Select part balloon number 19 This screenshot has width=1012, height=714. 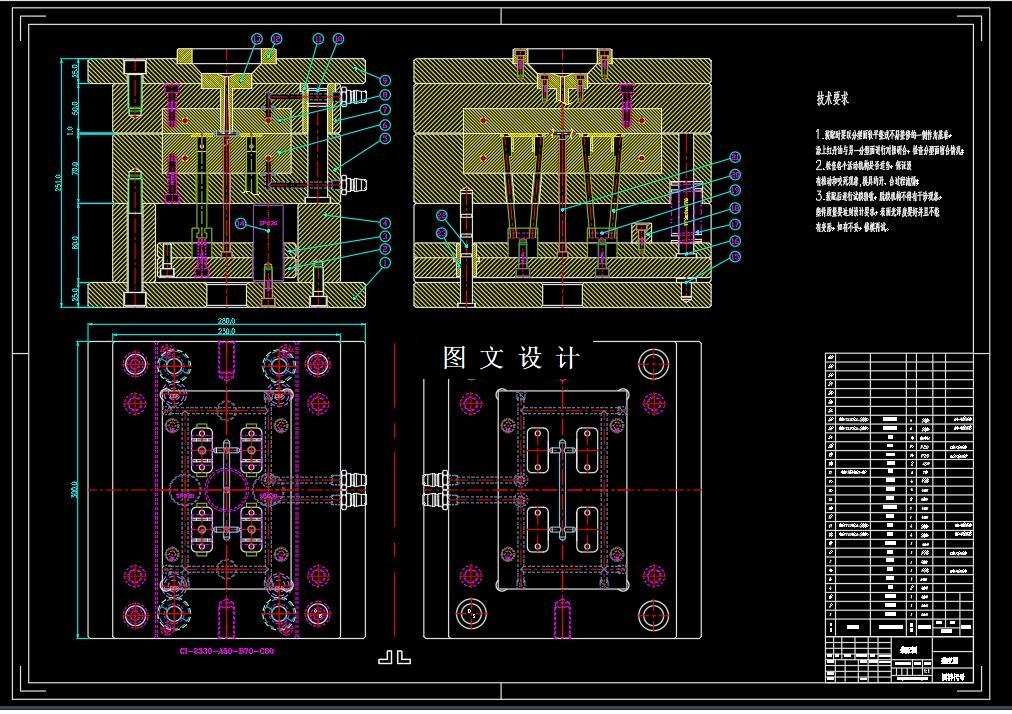point(735,190)
